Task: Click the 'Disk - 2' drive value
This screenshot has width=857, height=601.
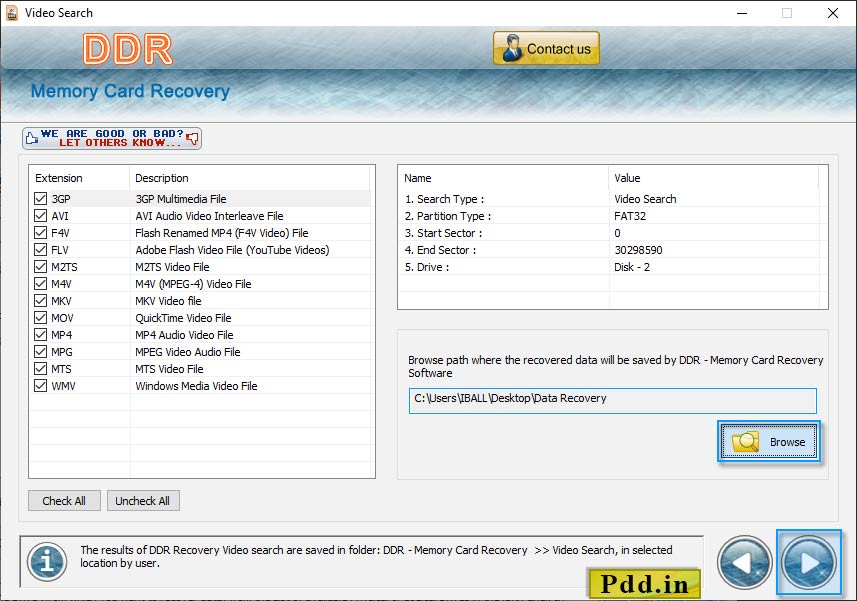Action: click(632, 267)
